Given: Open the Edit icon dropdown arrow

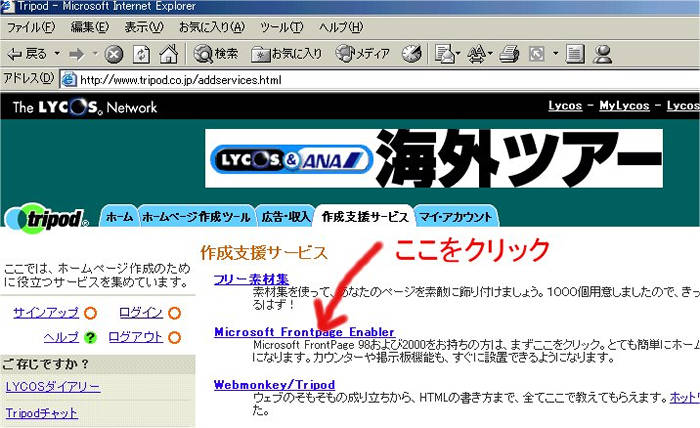Looking at the screenshot, I should pyautogui.click(x=555, y=54).
